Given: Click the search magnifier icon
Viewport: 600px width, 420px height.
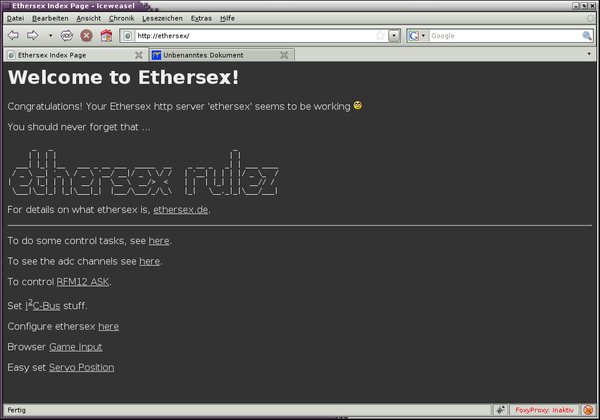Looking at the screenshot, I should 587,36.
